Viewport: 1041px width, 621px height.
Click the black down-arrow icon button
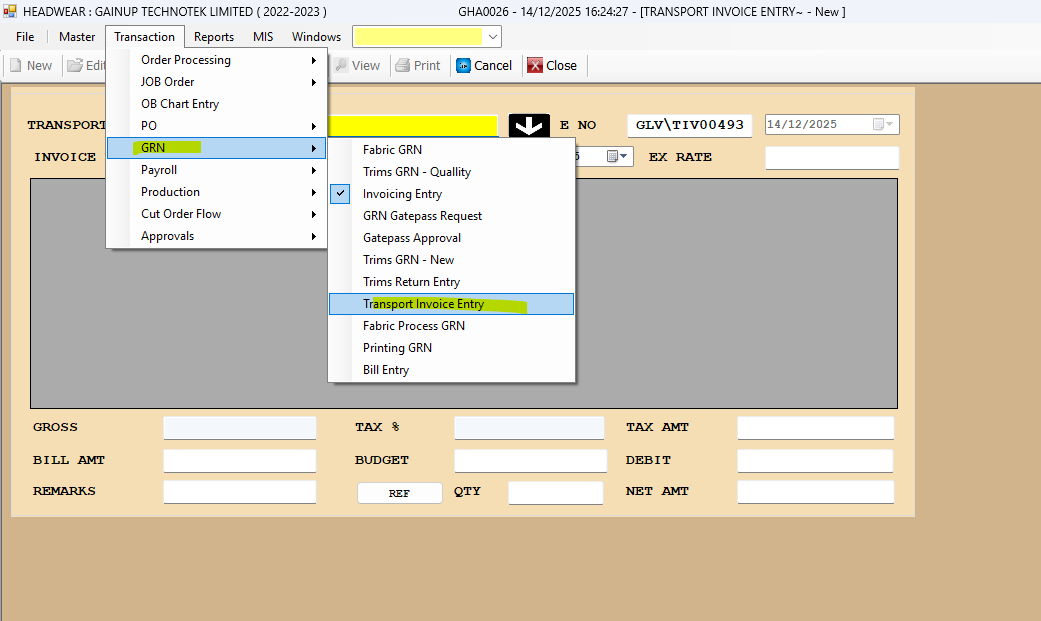coord(529,126)
